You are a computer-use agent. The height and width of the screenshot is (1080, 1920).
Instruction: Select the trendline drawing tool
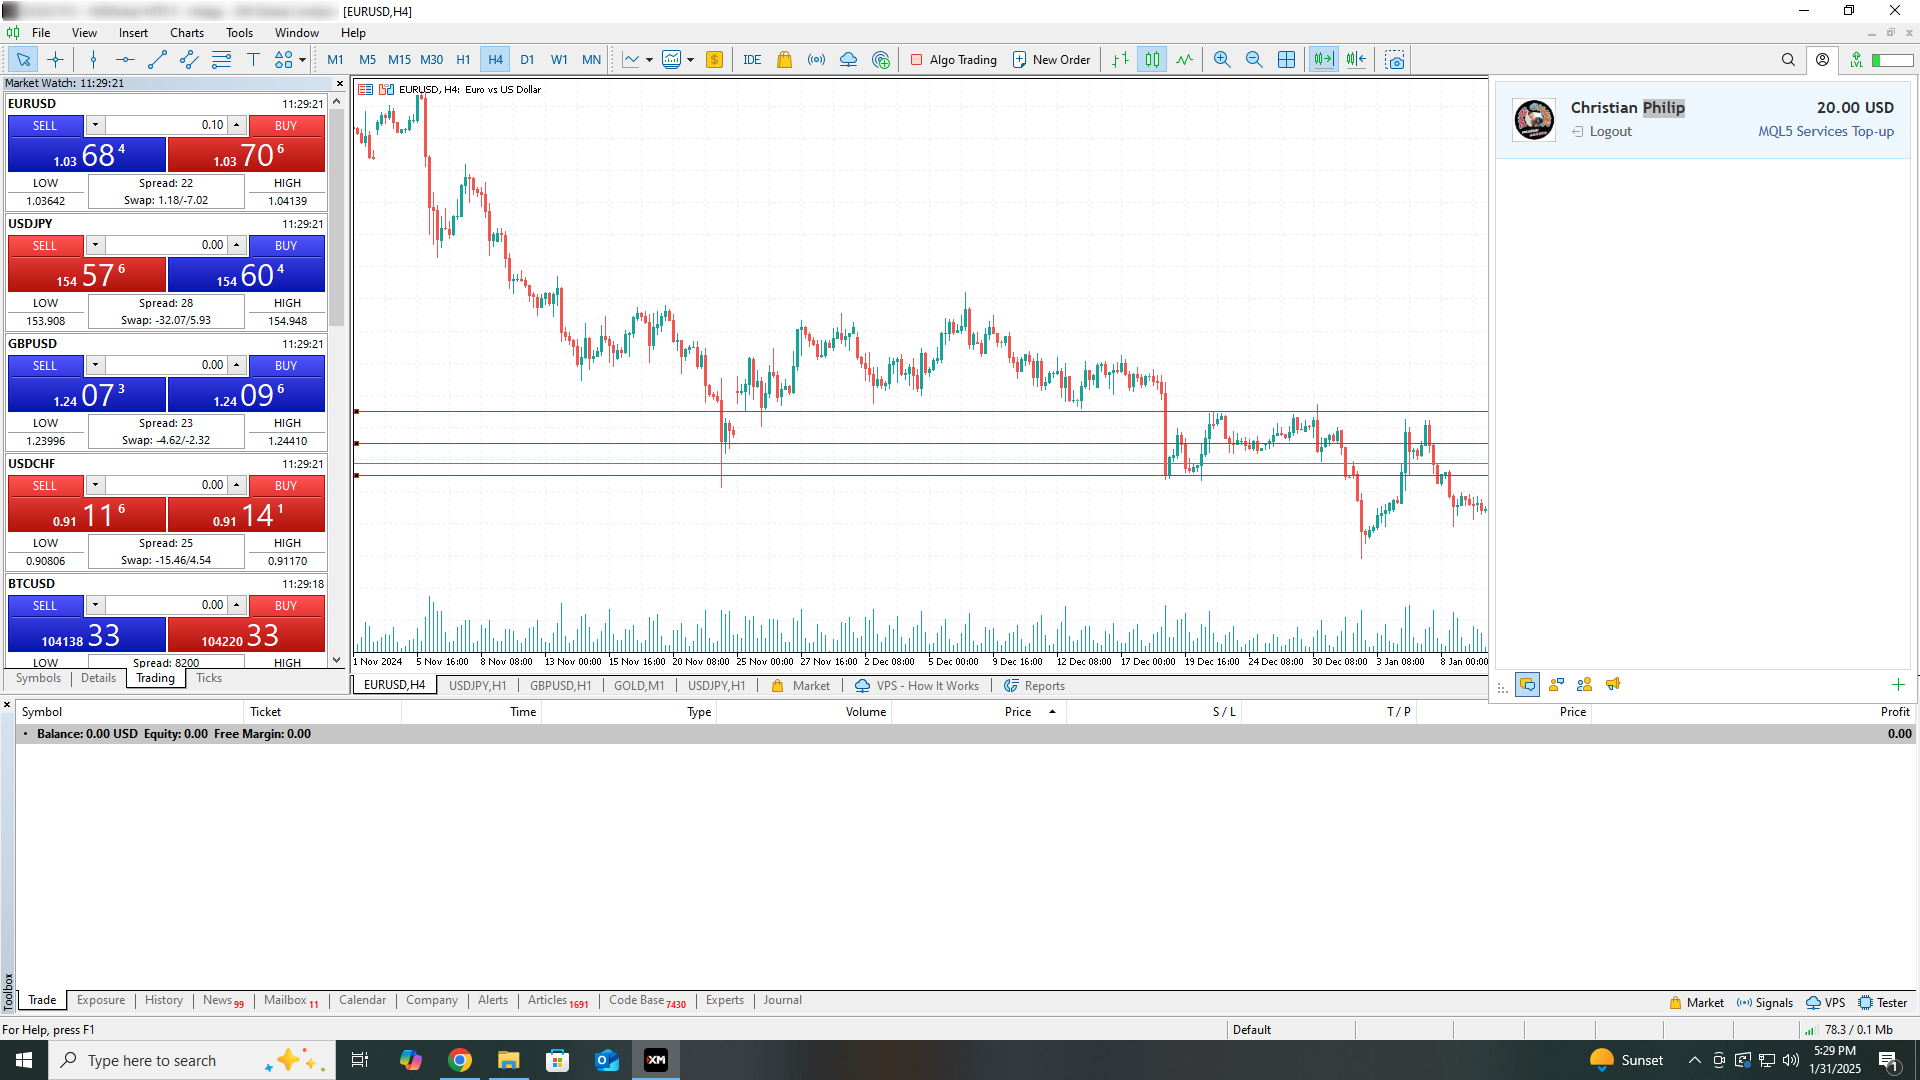click(157, 60)
